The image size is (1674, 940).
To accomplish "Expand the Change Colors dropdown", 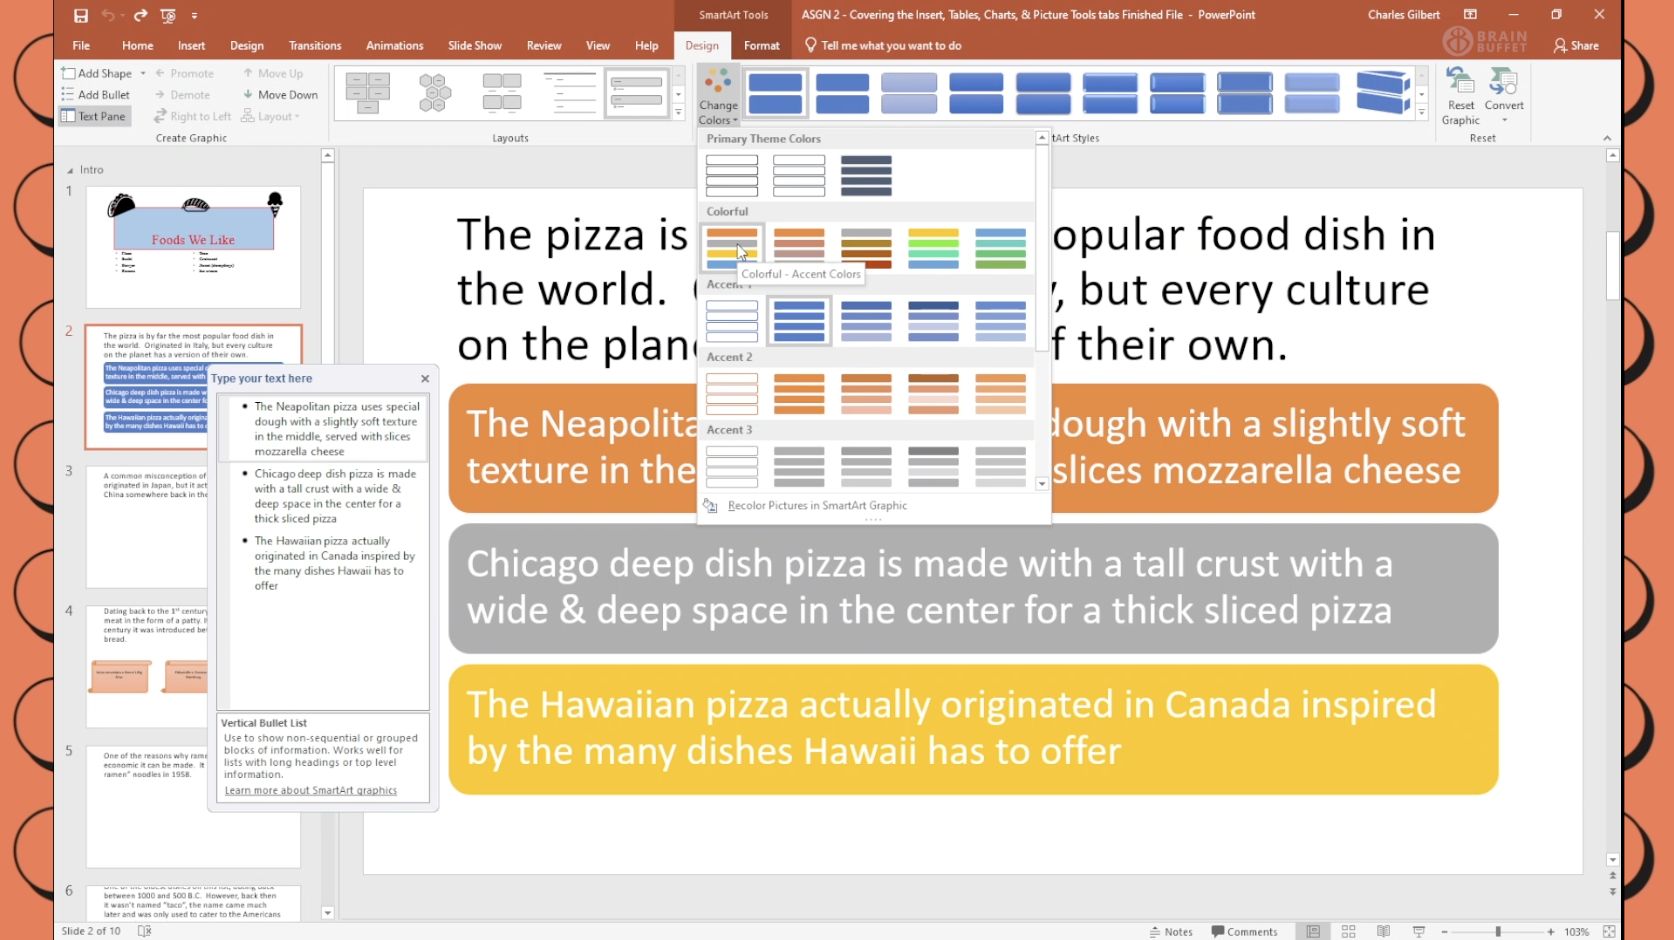I will tap(718, 97).
